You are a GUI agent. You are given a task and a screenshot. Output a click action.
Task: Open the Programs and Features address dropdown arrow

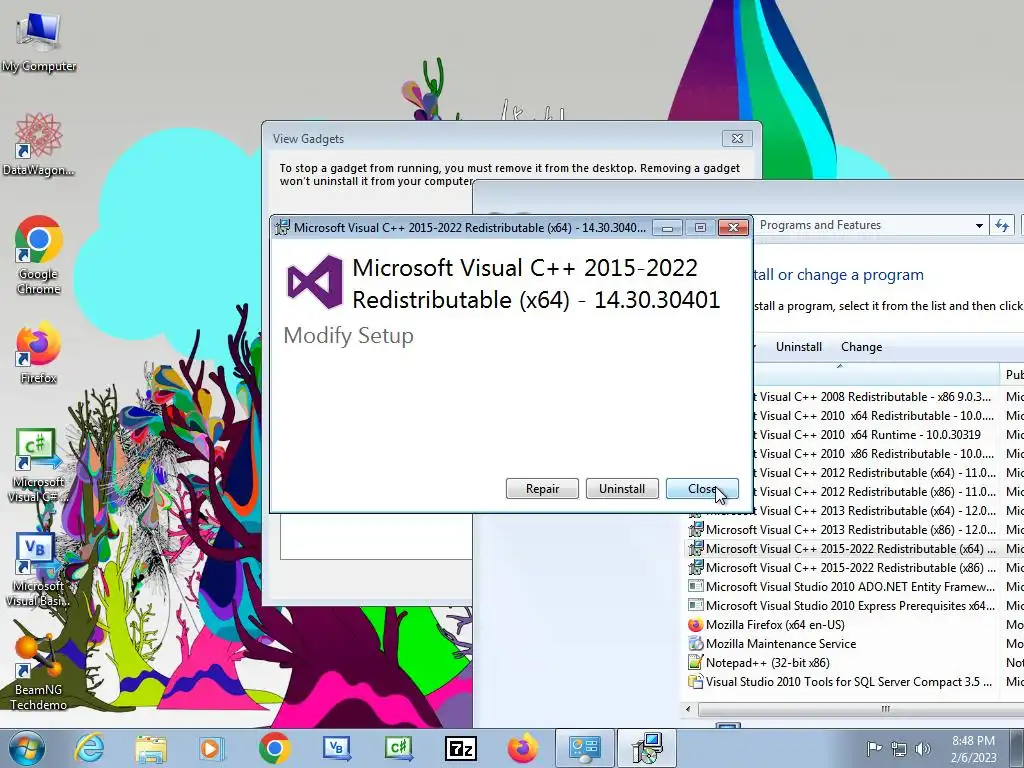point(979,225)
